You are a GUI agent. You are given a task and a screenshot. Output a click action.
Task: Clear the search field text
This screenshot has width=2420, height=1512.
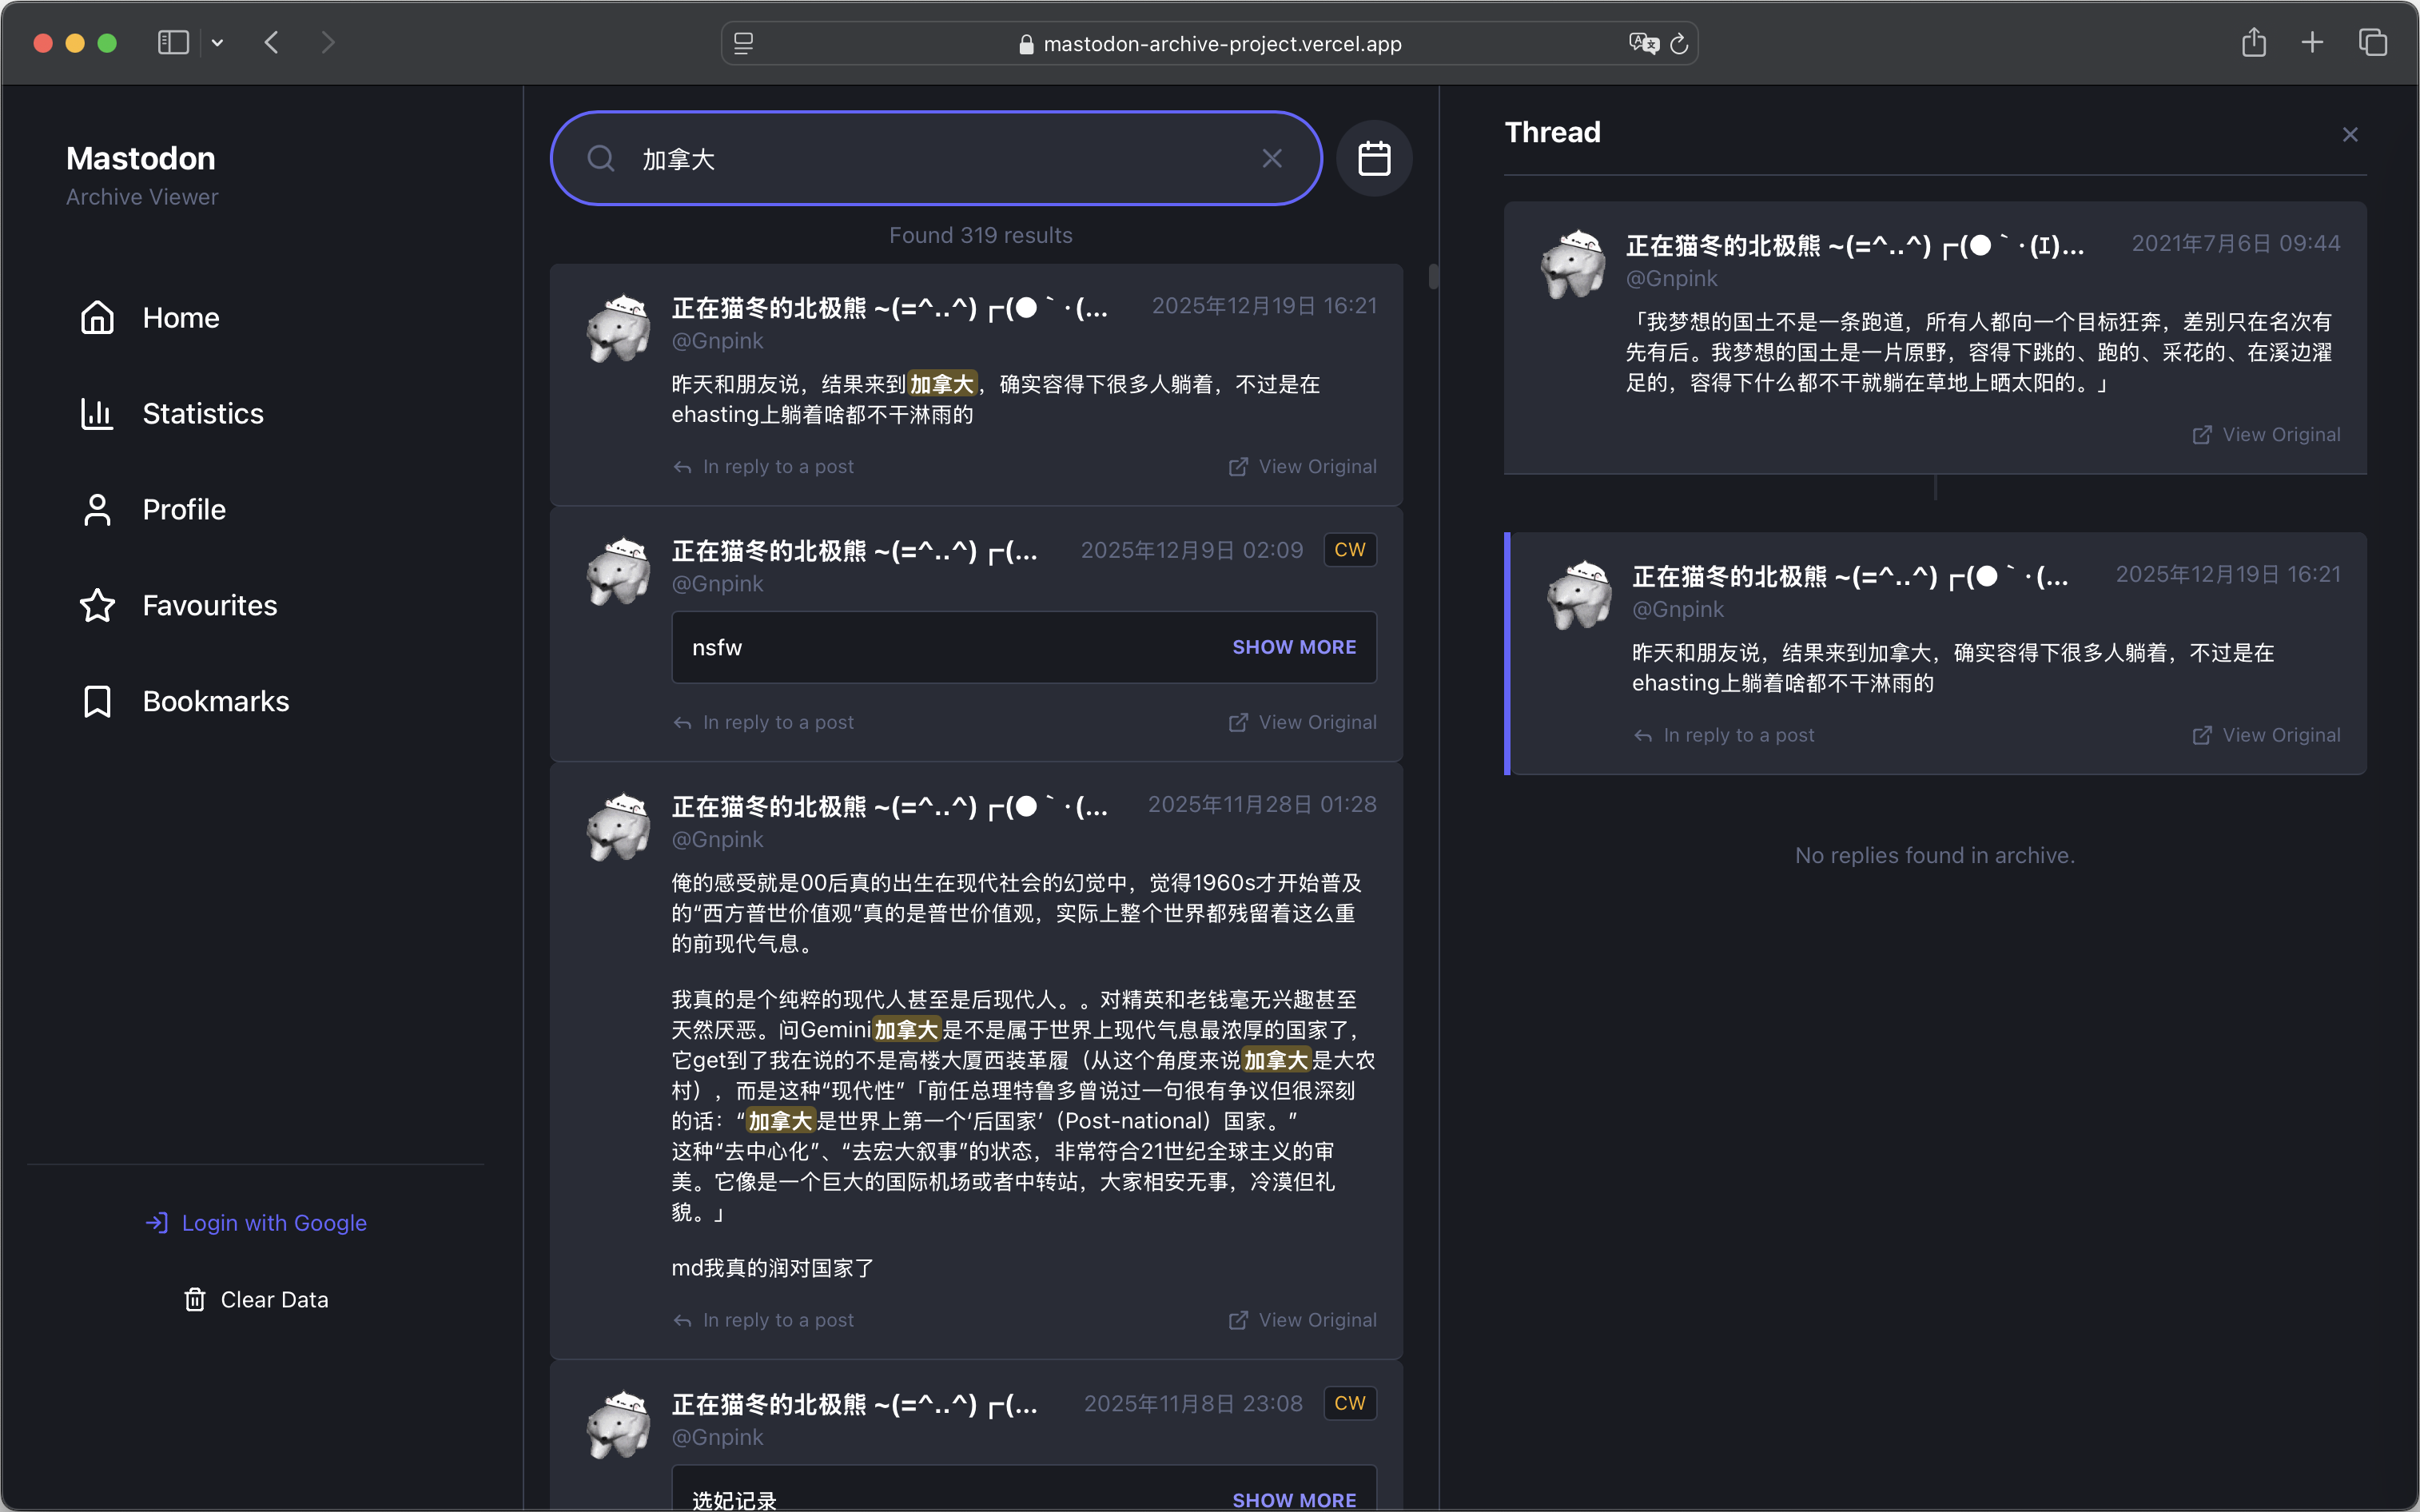[x=1271, y=158]
